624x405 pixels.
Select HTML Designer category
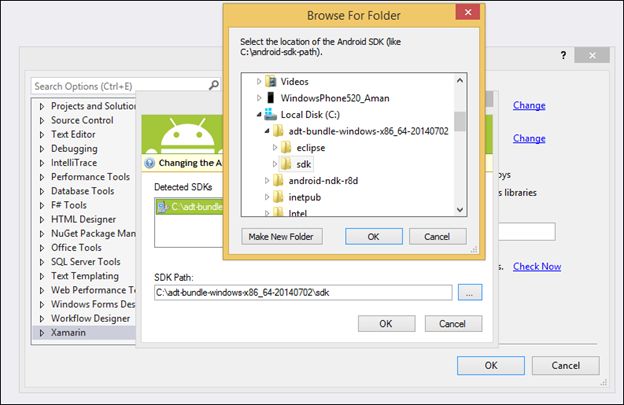click(83, 219)
